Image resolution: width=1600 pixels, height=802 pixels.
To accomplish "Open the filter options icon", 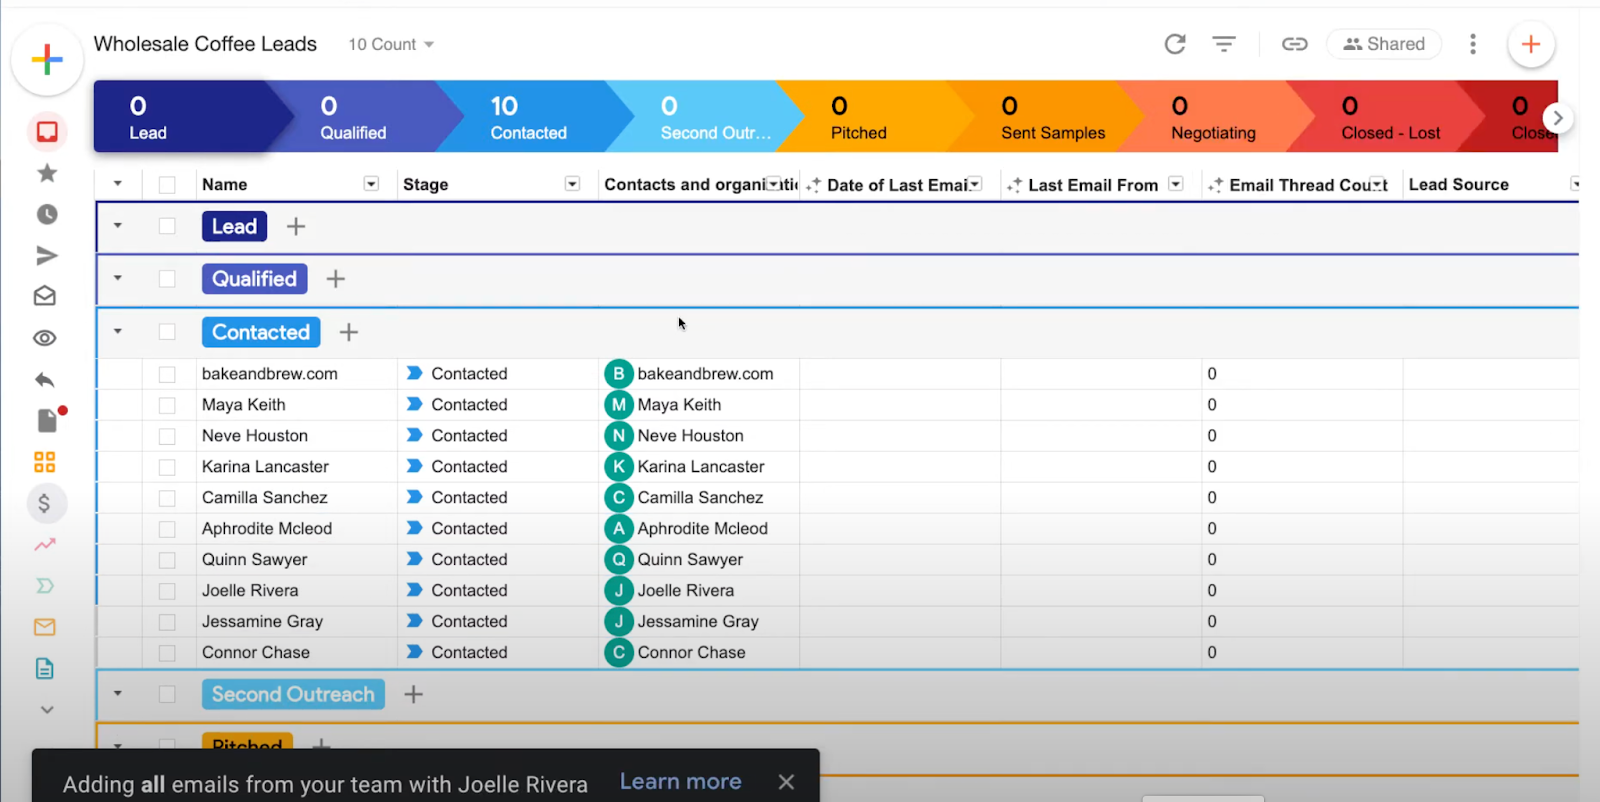I will point(1224,44).
